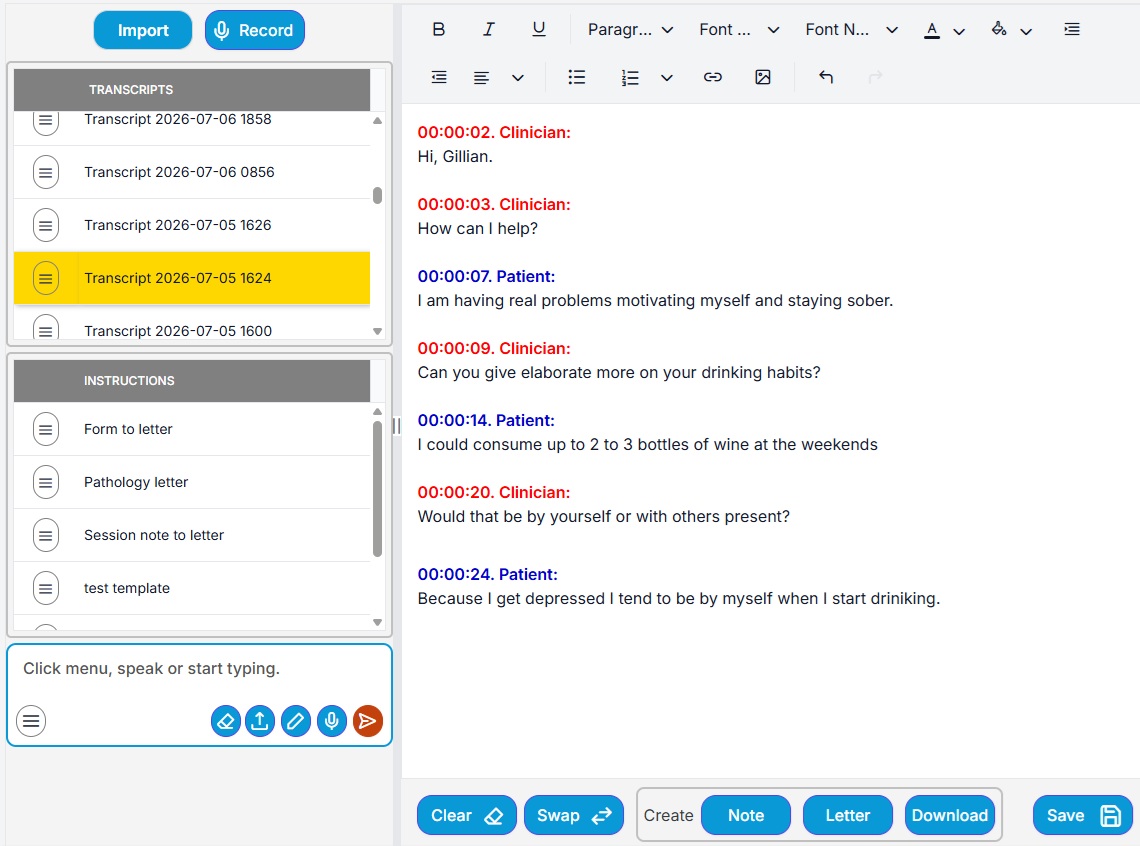Toggle bold formatting
Image resolution: width=1140 pixels, height=846 pixels.
point(438,29)
